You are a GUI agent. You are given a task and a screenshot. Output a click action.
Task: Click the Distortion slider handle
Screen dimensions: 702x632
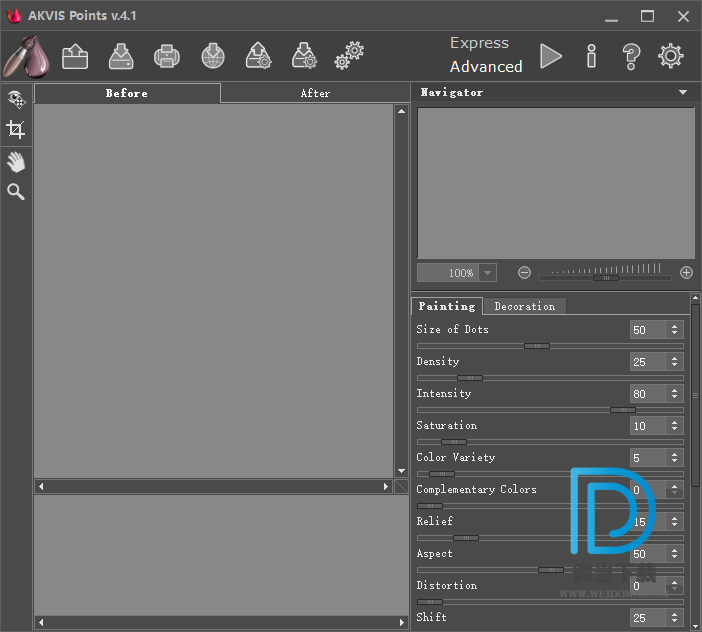click(430, 602)
